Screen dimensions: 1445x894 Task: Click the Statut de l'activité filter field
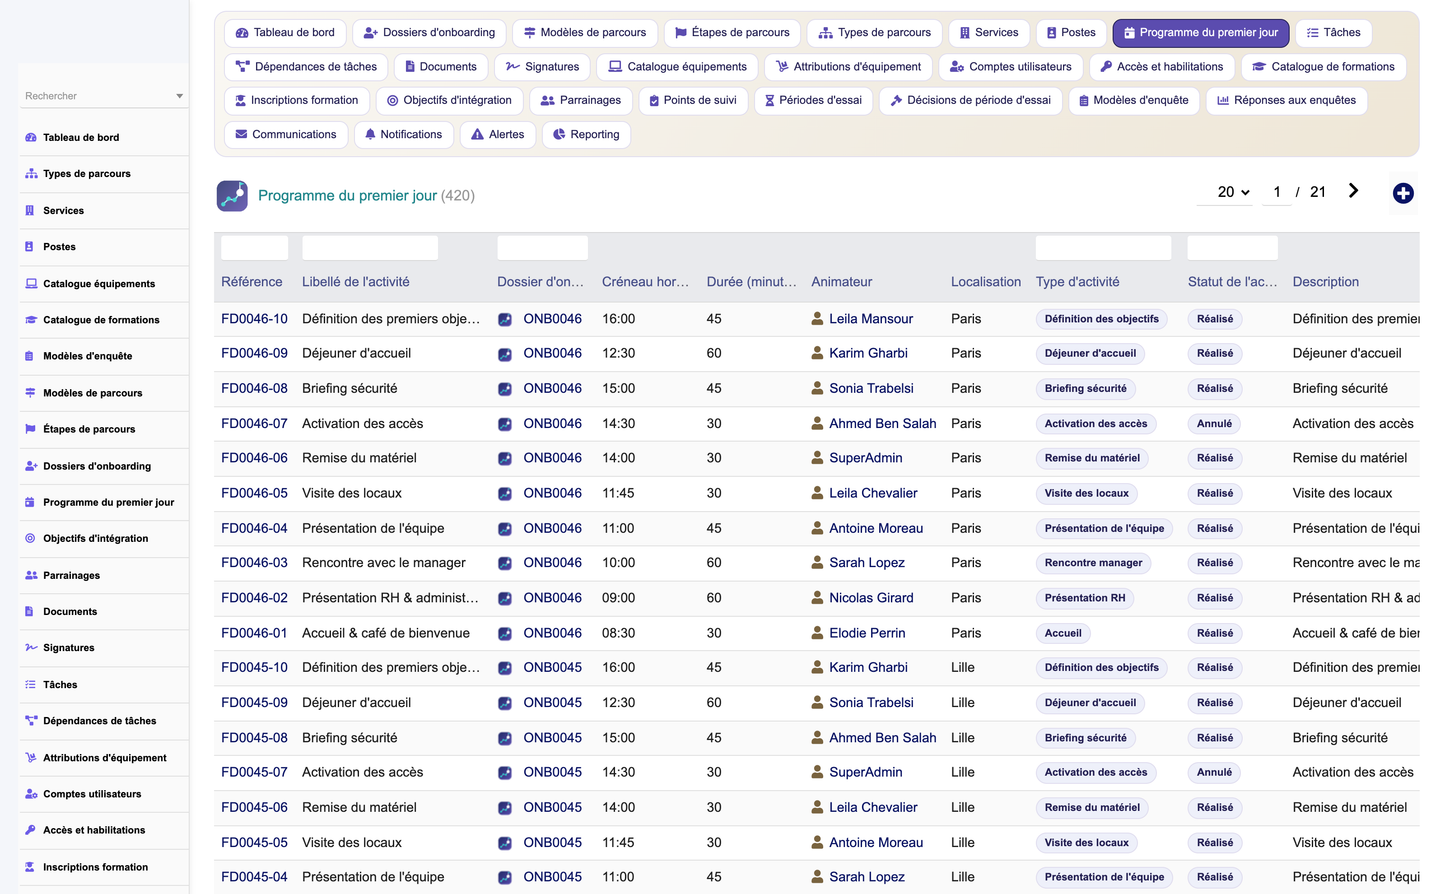(x=1232, y=248)
